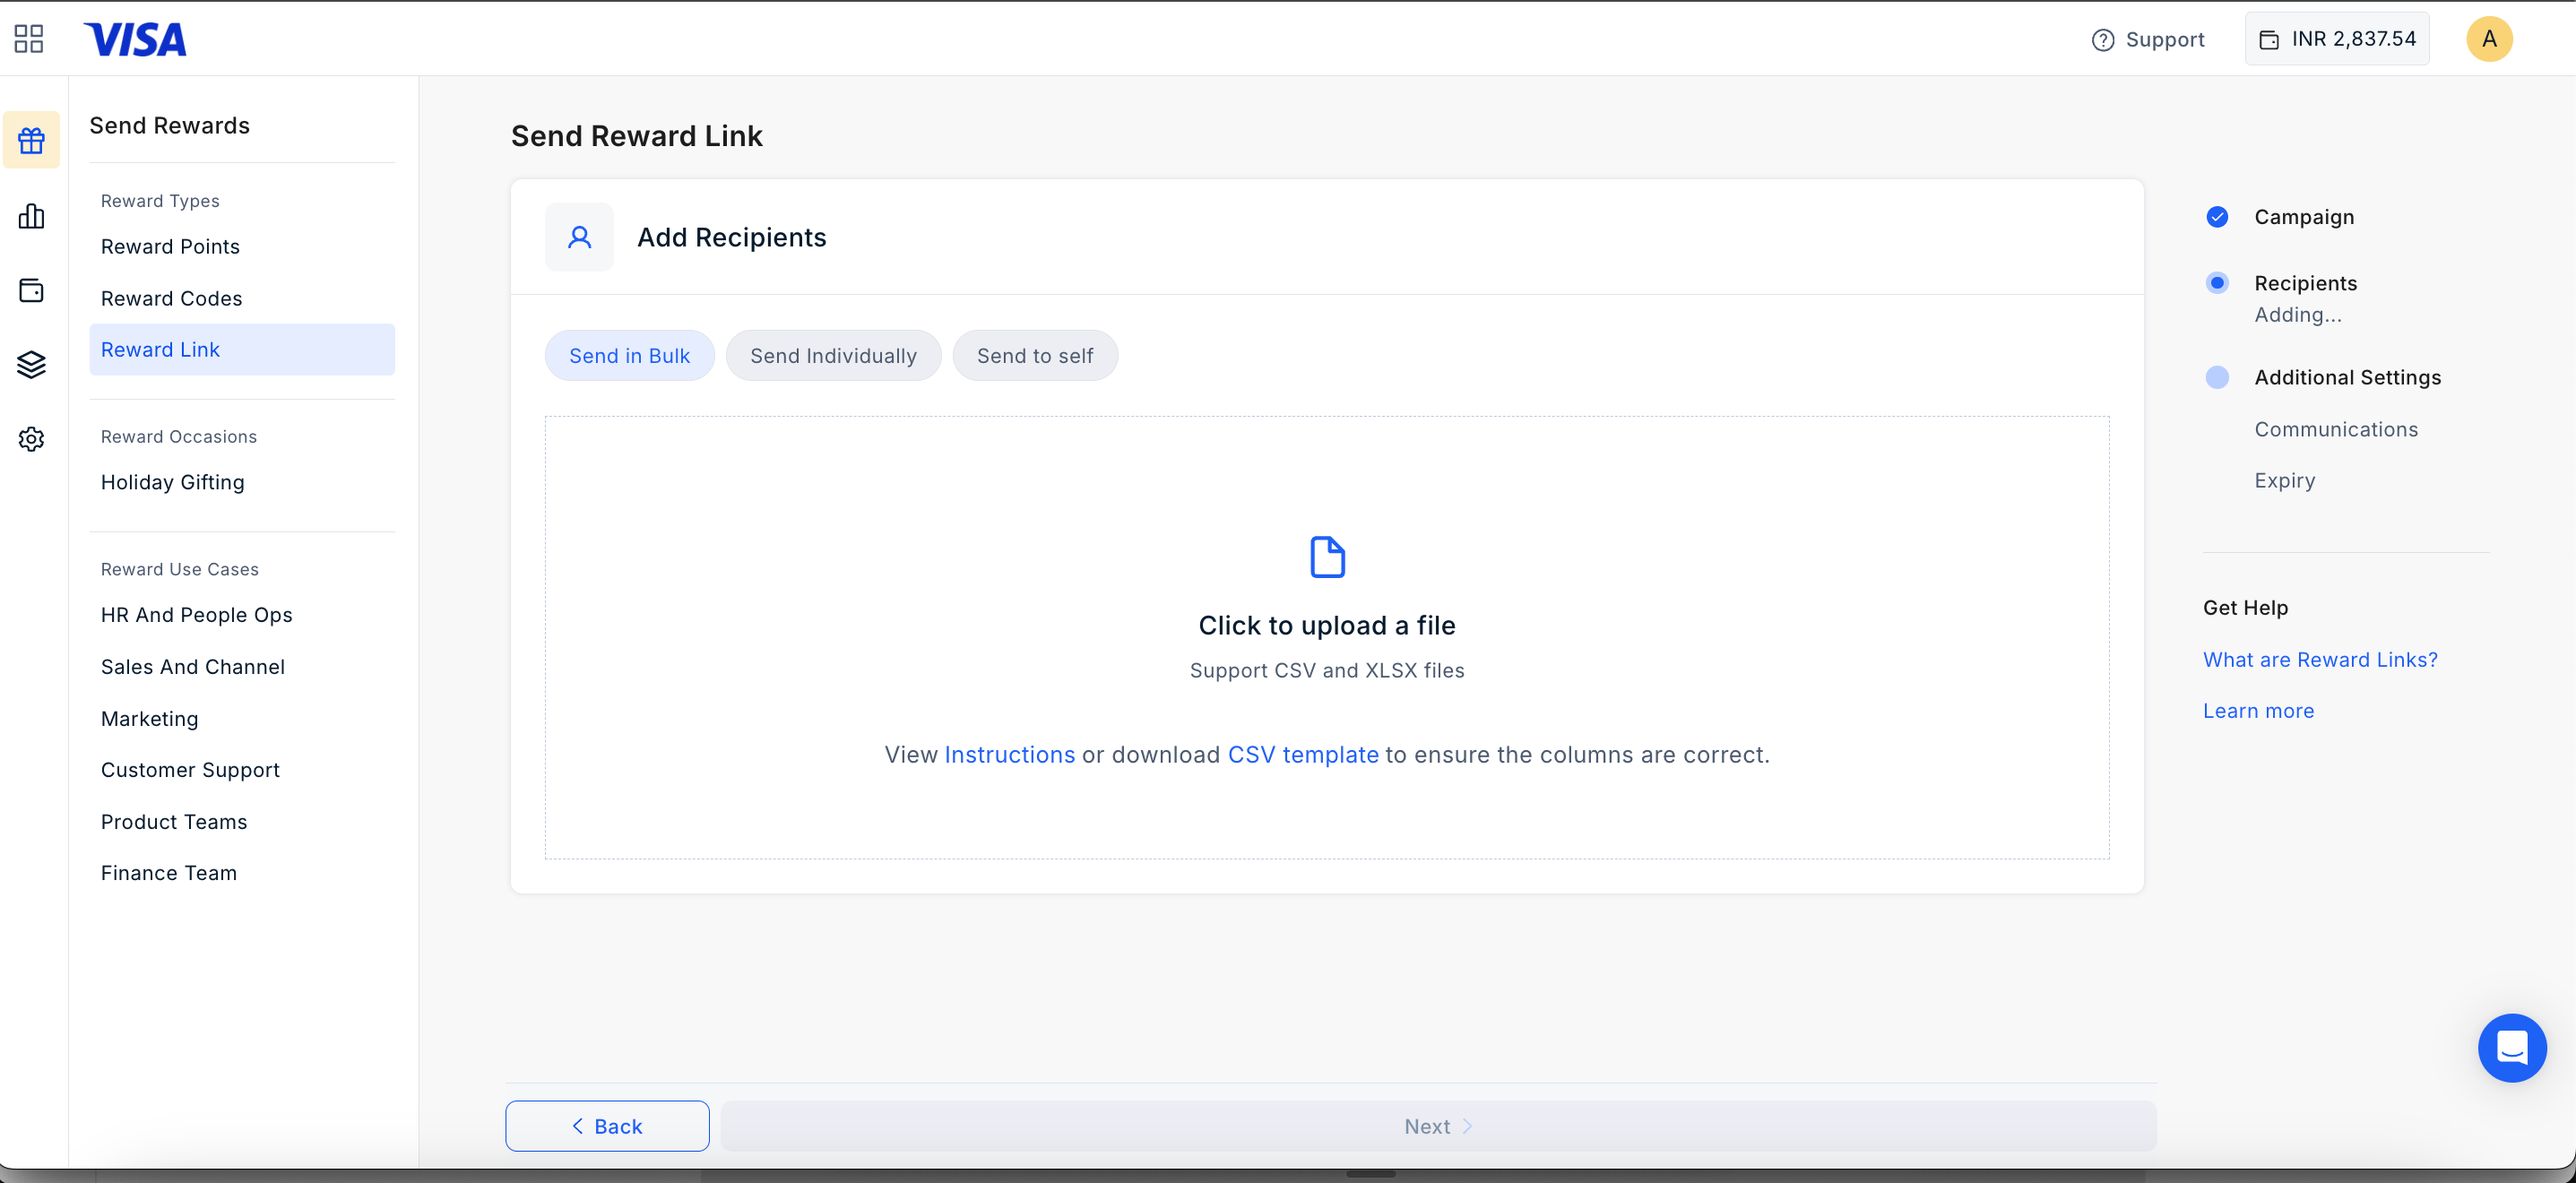Screen dimensions: 2576x1183
Task: Click the Back button
Action: click(607, 1125)
